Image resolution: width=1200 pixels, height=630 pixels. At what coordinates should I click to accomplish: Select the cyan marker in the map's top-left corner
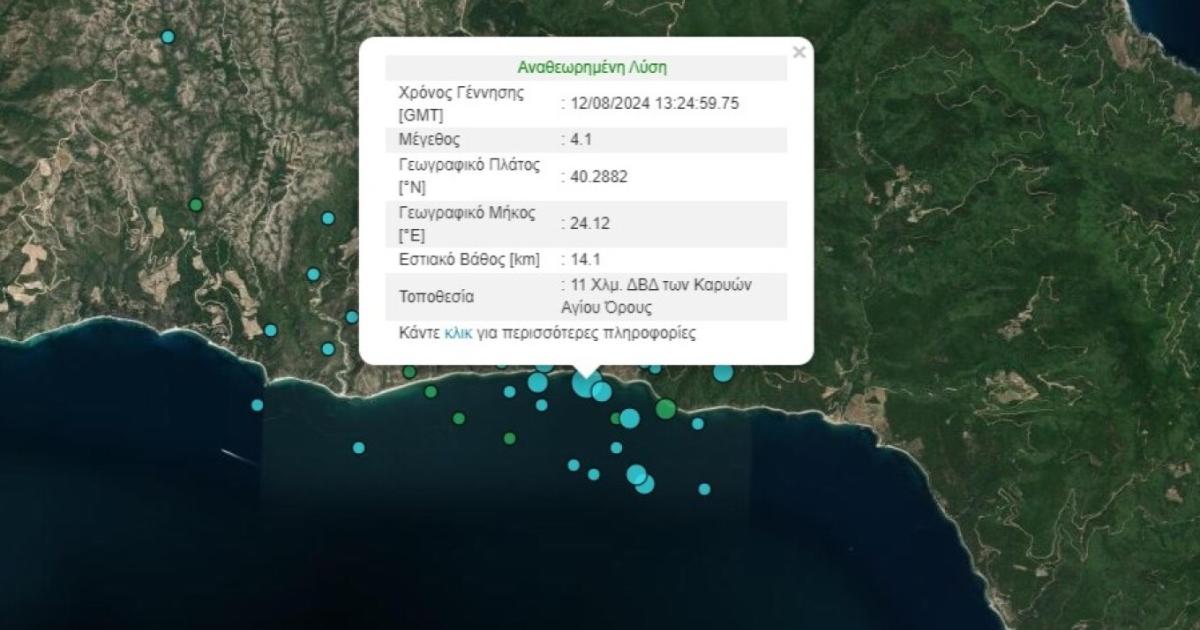point(168,37)
